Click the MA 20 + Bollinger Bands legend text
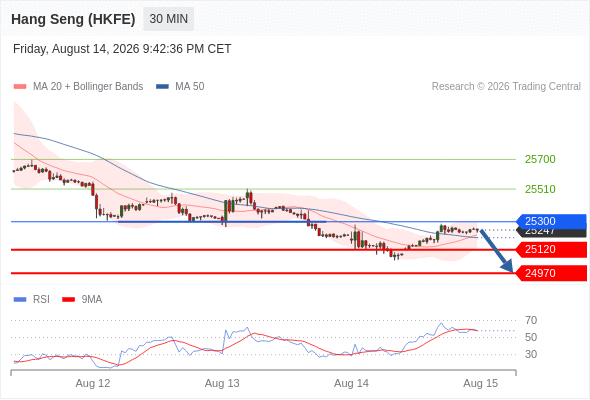Viewport: 590px width, 400px height. tap(88, 87)
